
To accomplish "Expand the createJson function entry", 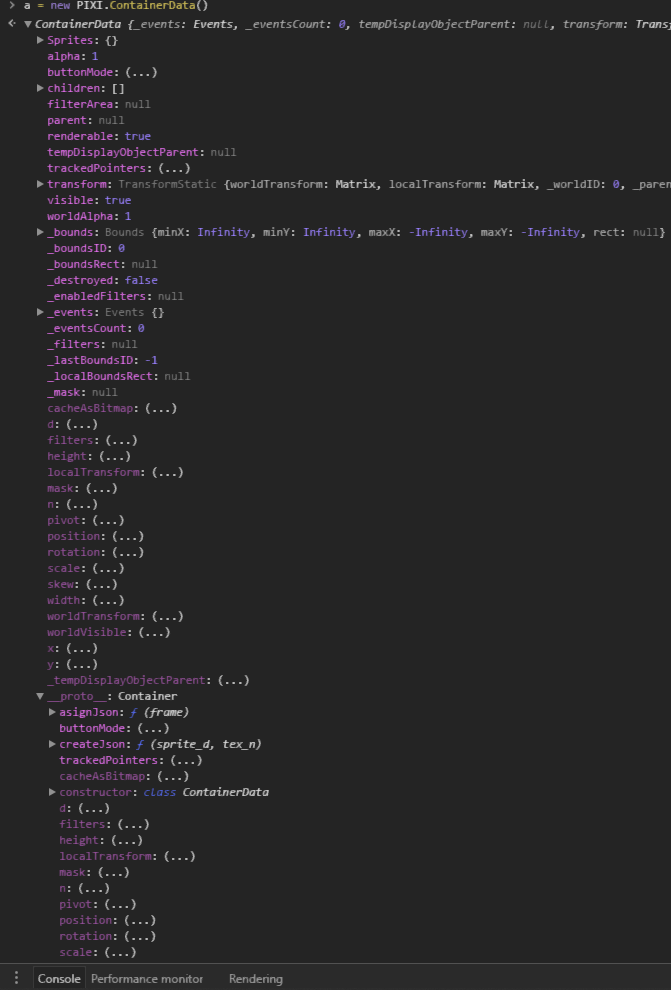I will (x=52, y=744).
